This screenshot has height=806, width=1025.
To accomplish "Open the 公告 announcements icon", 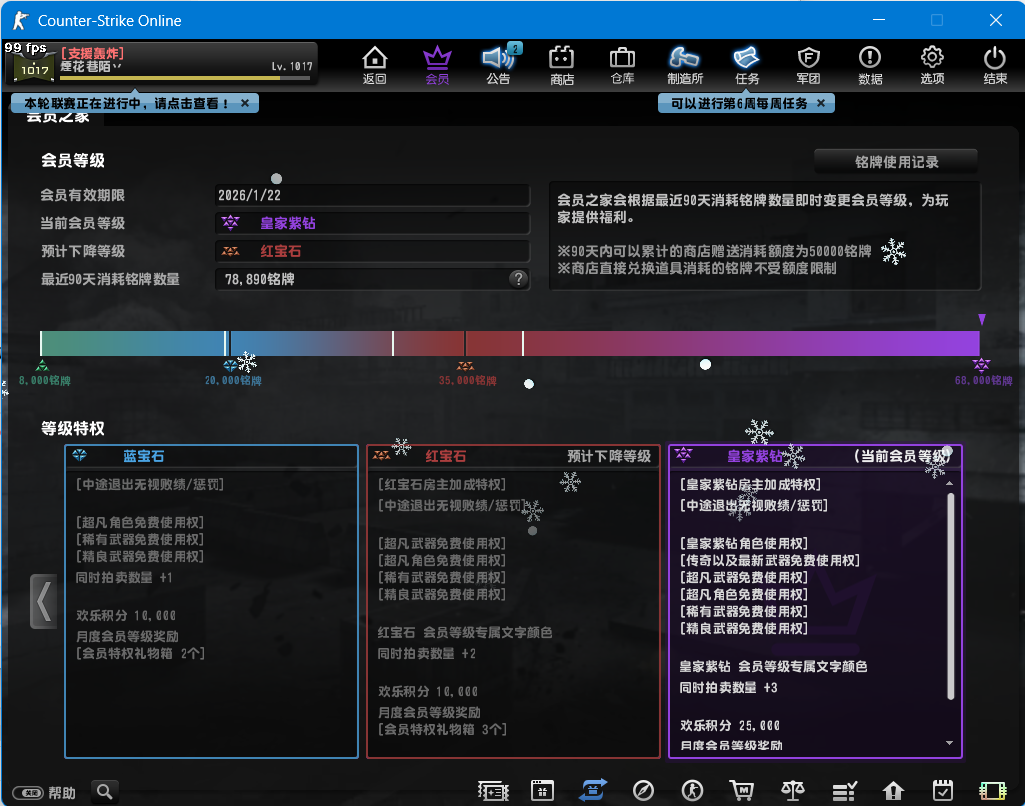I will [498, 65].
